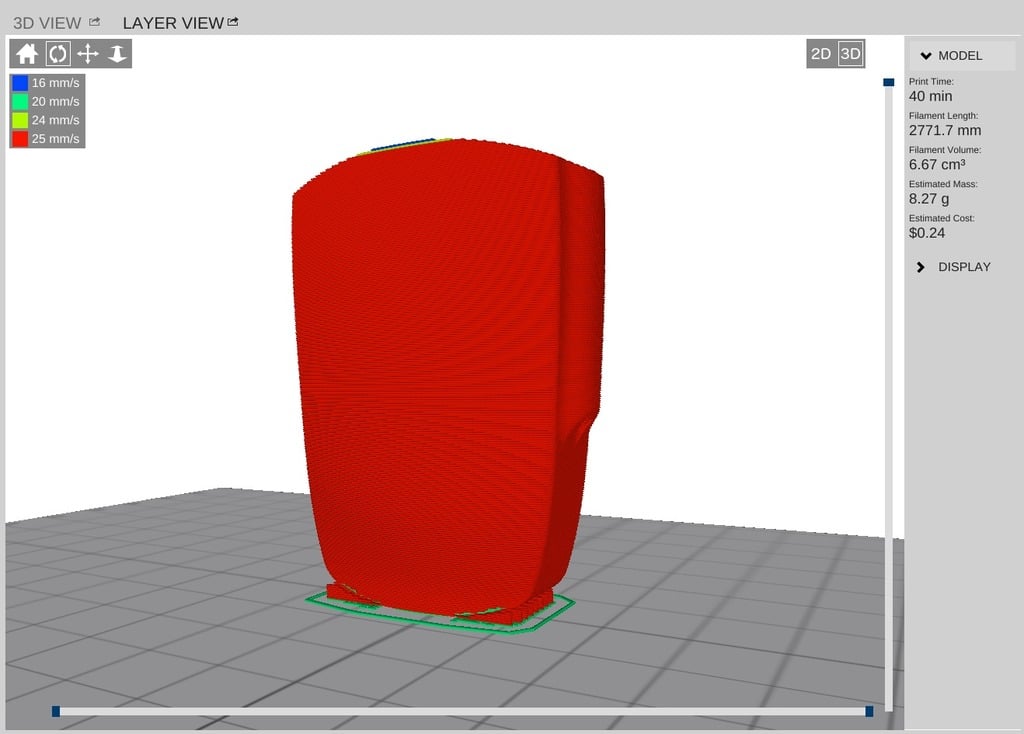The height and width of the screenshot is (734, 1024).
Task: Click the vertical layer slider top handle
Action: 888,83
